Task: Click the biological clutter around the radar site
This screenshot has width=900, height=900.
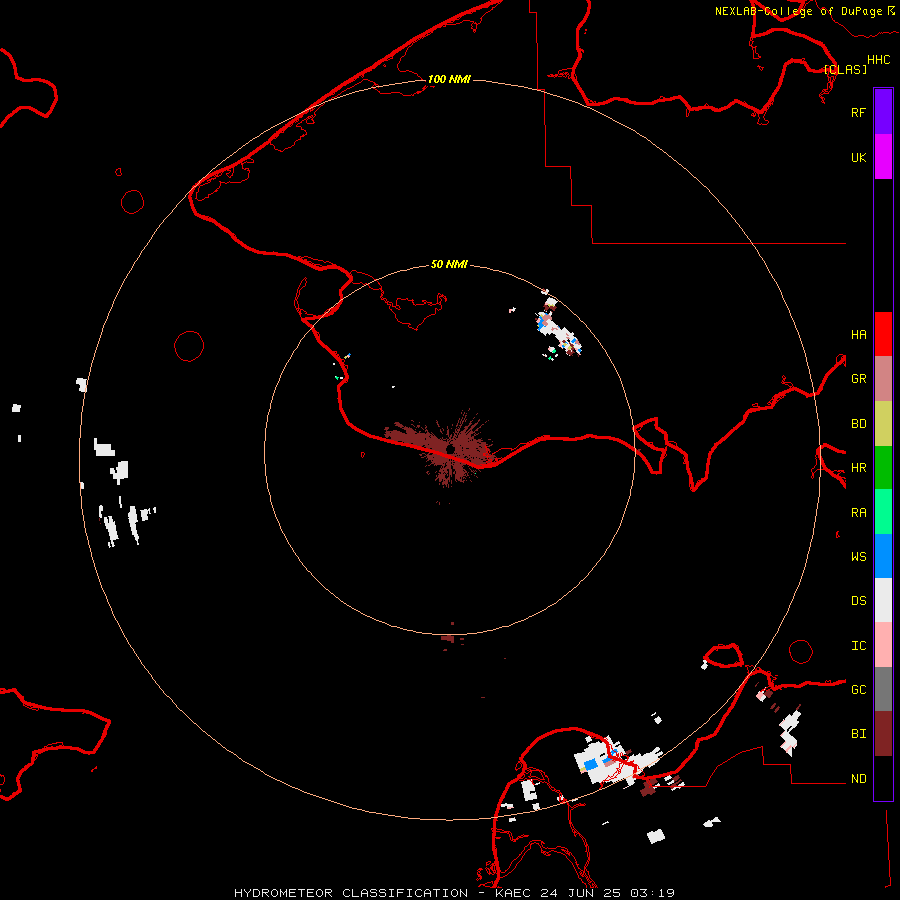Action: [x=439, y=447]
